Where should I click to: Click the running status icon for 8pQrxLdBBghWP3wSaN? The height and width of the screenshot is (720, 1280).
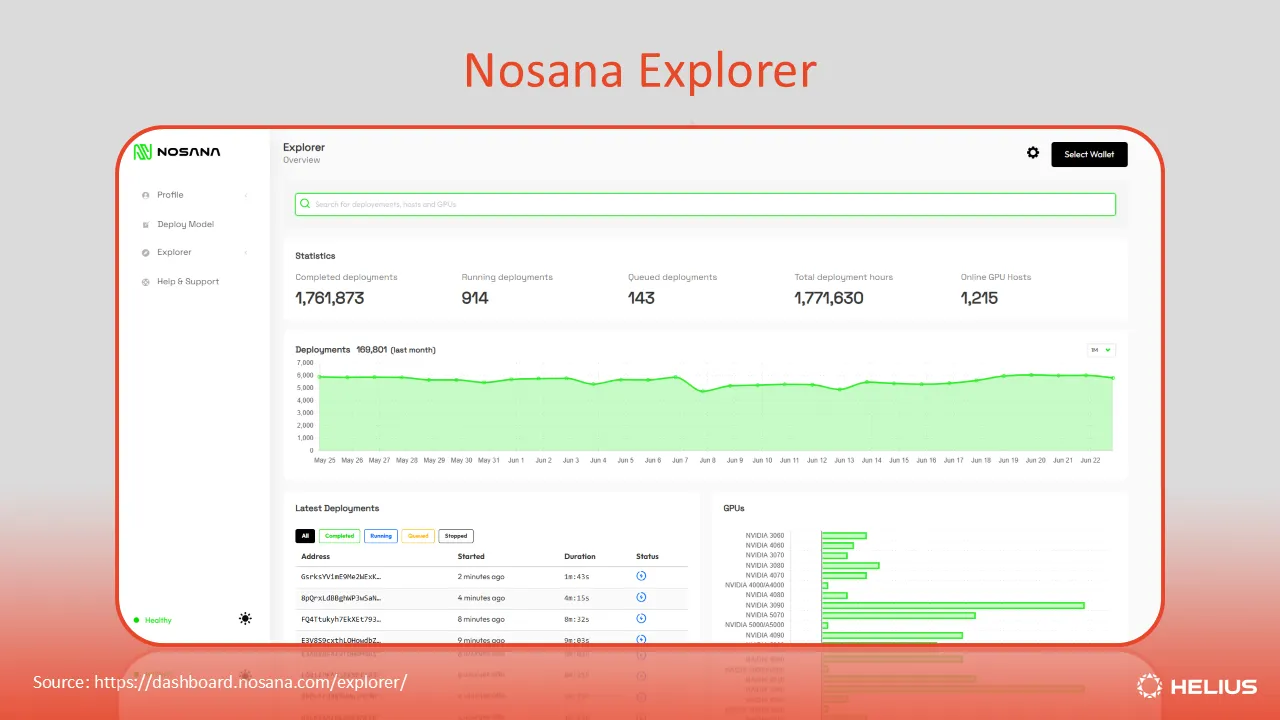tap(641, 597)
